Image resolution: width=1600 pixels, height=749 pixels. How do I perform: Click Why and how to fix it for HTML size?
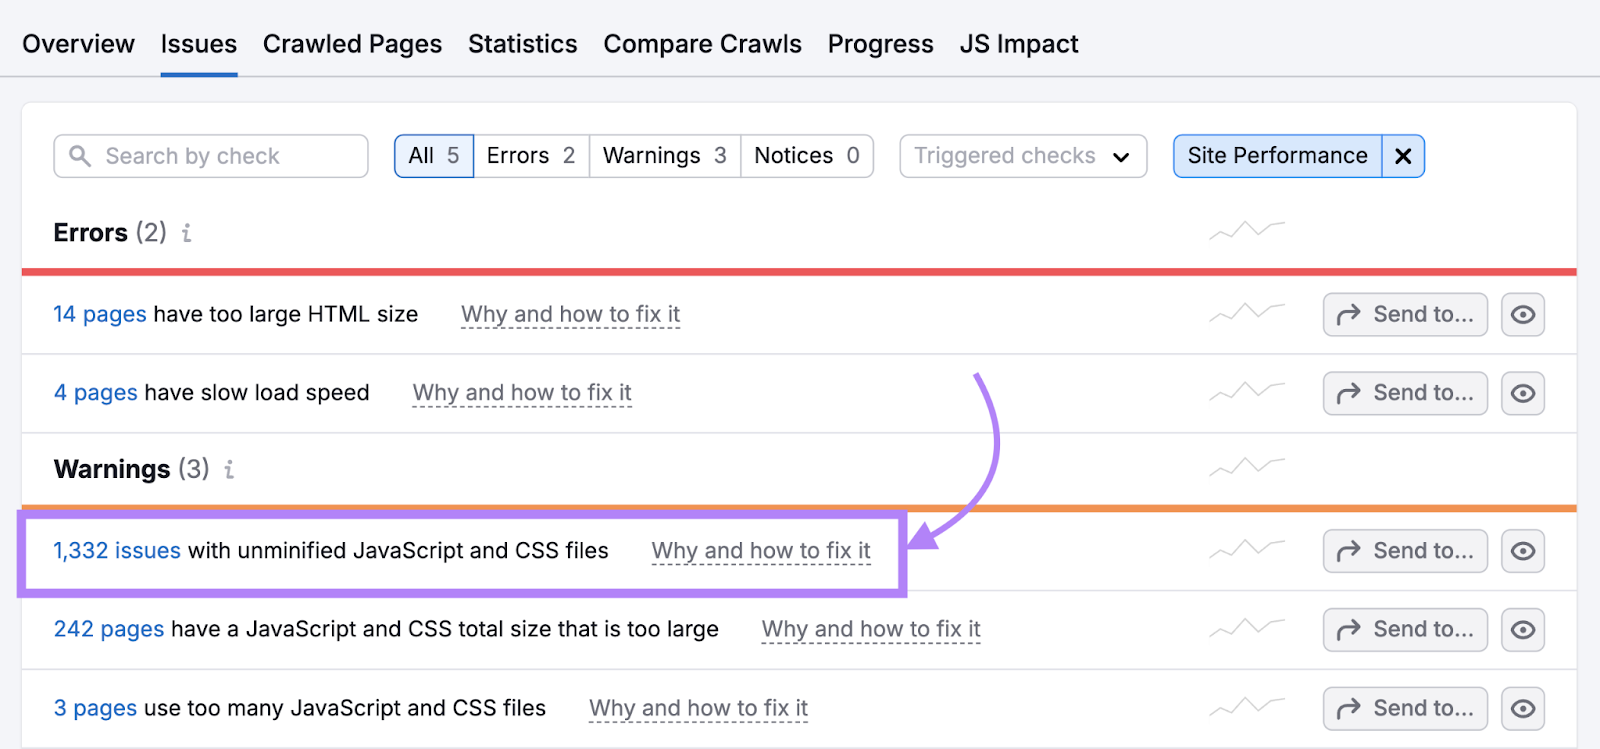pos(570,314)
